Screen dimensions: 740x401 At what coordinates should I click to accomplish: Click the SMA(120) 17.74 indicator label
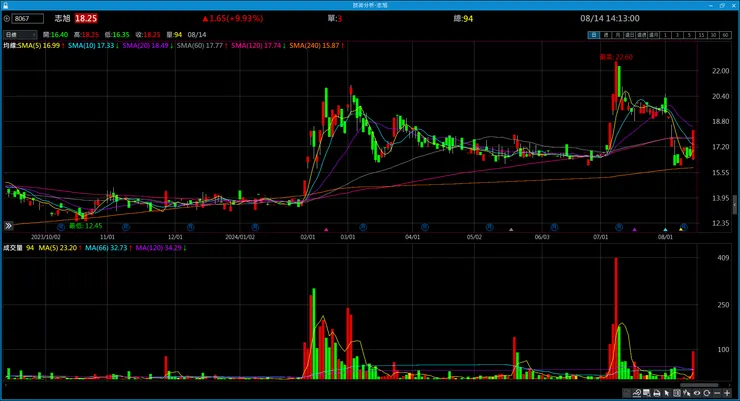[x=258, y=46]
